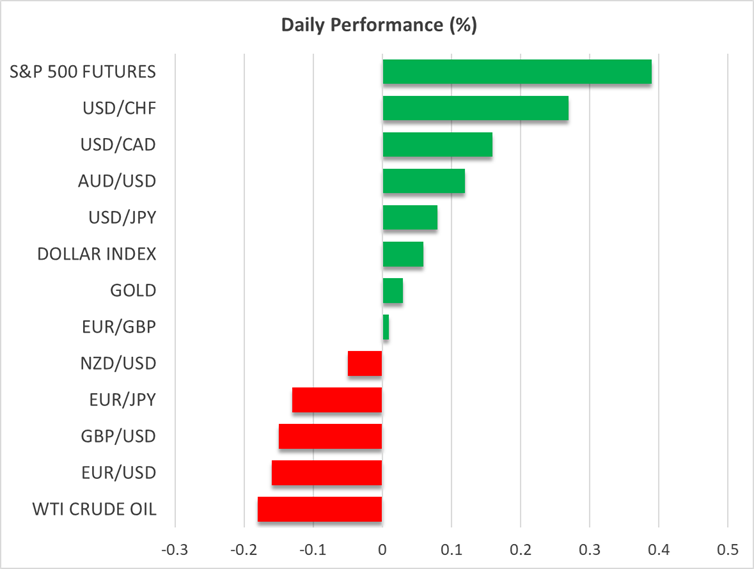754x569 pixels.
Task: Click the 0.5 x-axis tick label
Action: (x=727, y=550)
